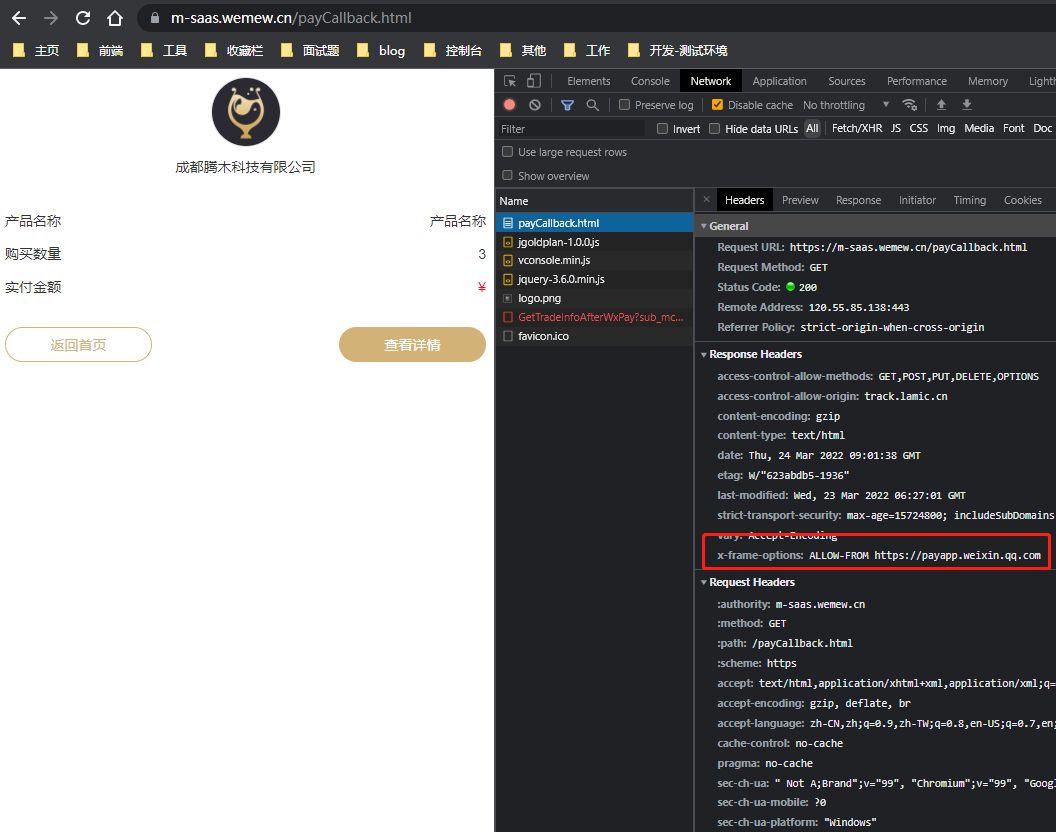Viewport: 1056px width, 832px height.
Task: Open network conditions wifi icon
Action: click(910, 104)
